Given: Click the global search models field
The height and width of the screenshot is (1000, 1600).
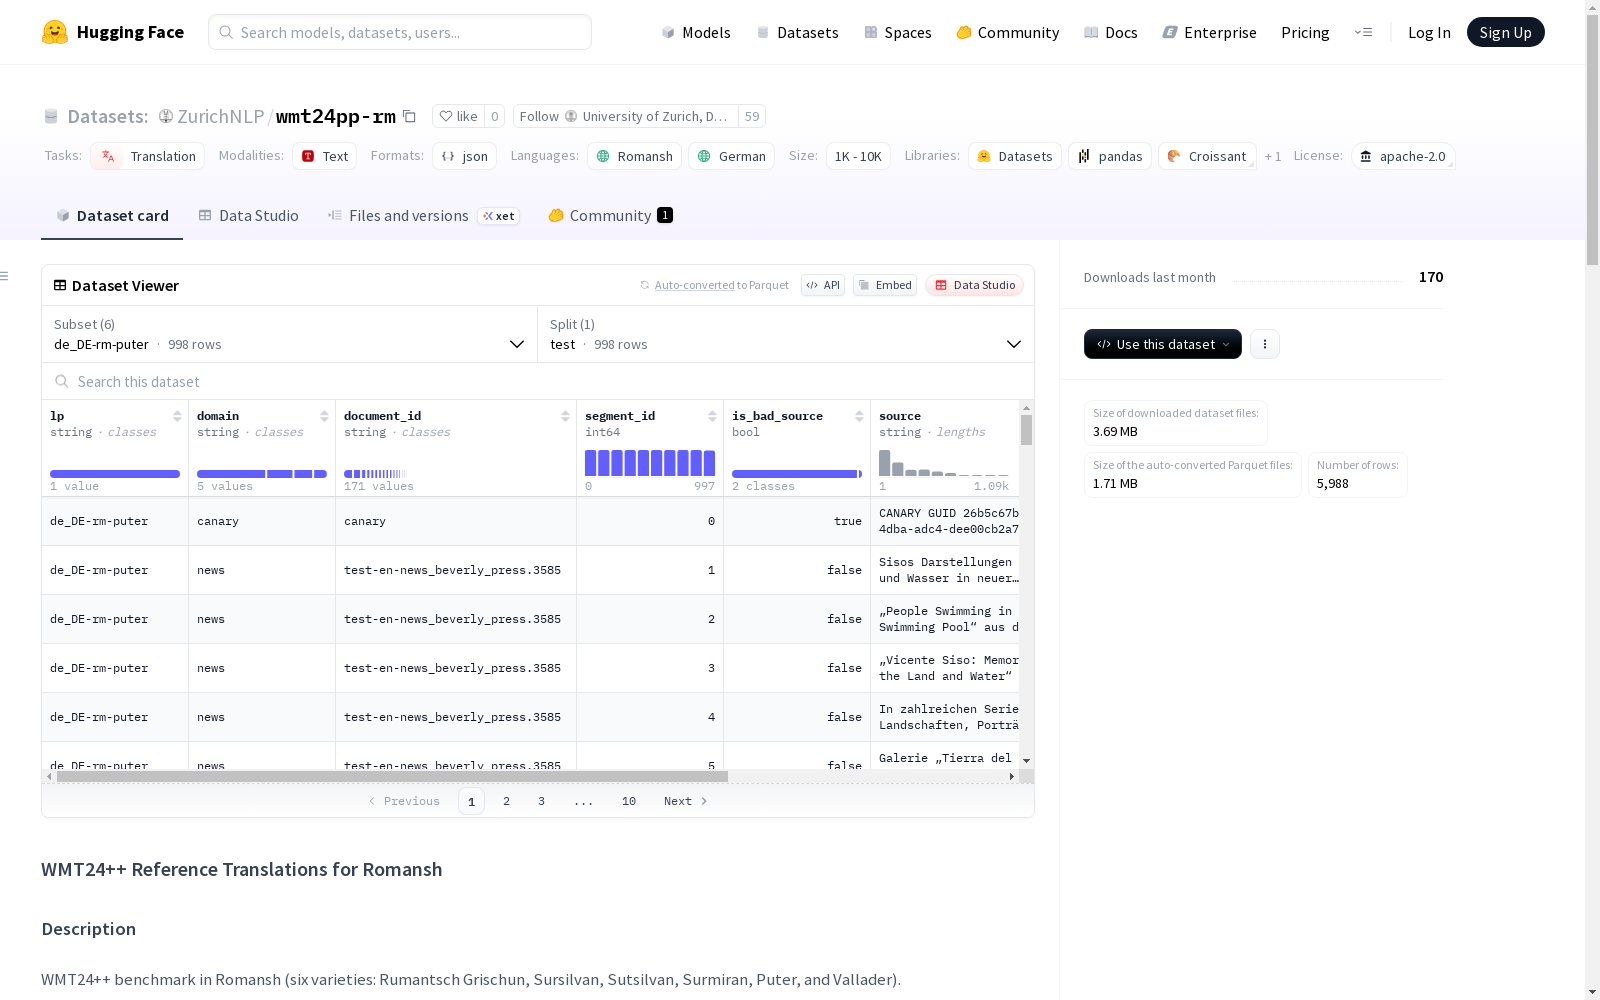Looking at the screenshot, I should [x=400, y=32].
